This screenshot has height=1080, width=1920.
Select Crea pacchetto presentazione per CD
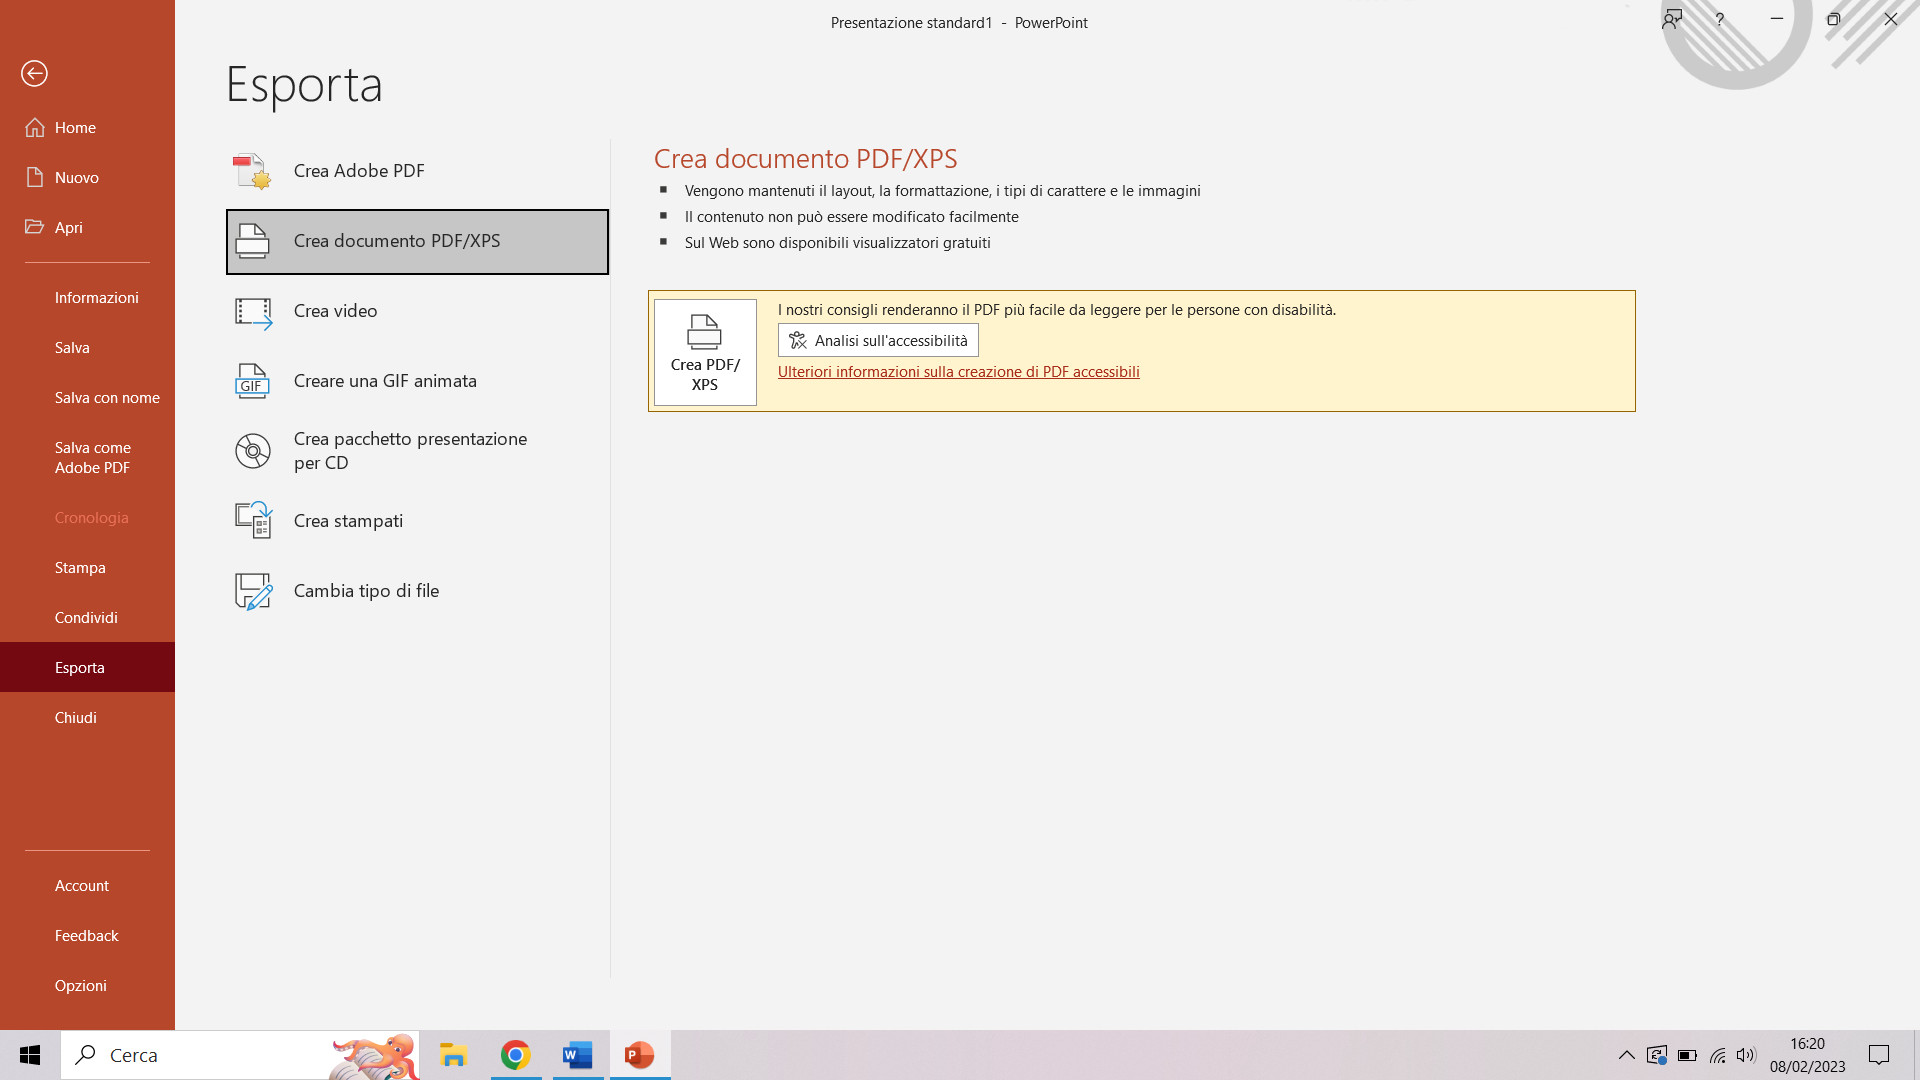point(409,450)
